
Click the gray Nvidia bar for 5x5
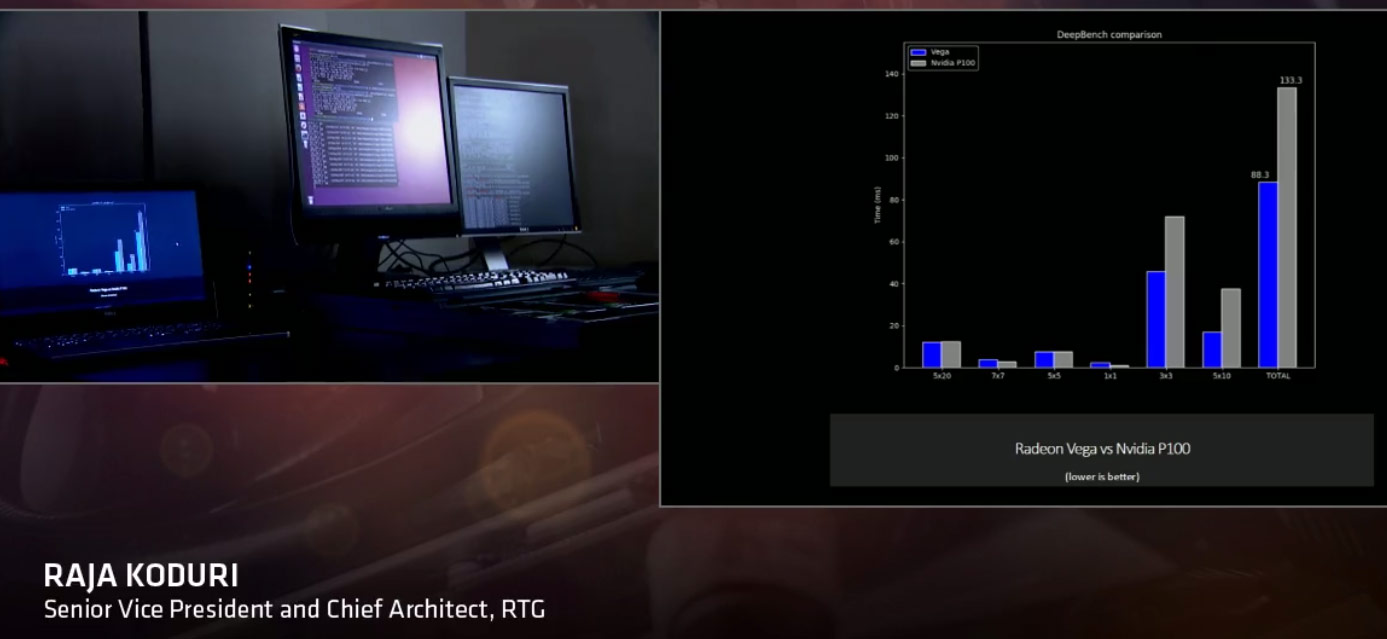tap(1063, 360)
